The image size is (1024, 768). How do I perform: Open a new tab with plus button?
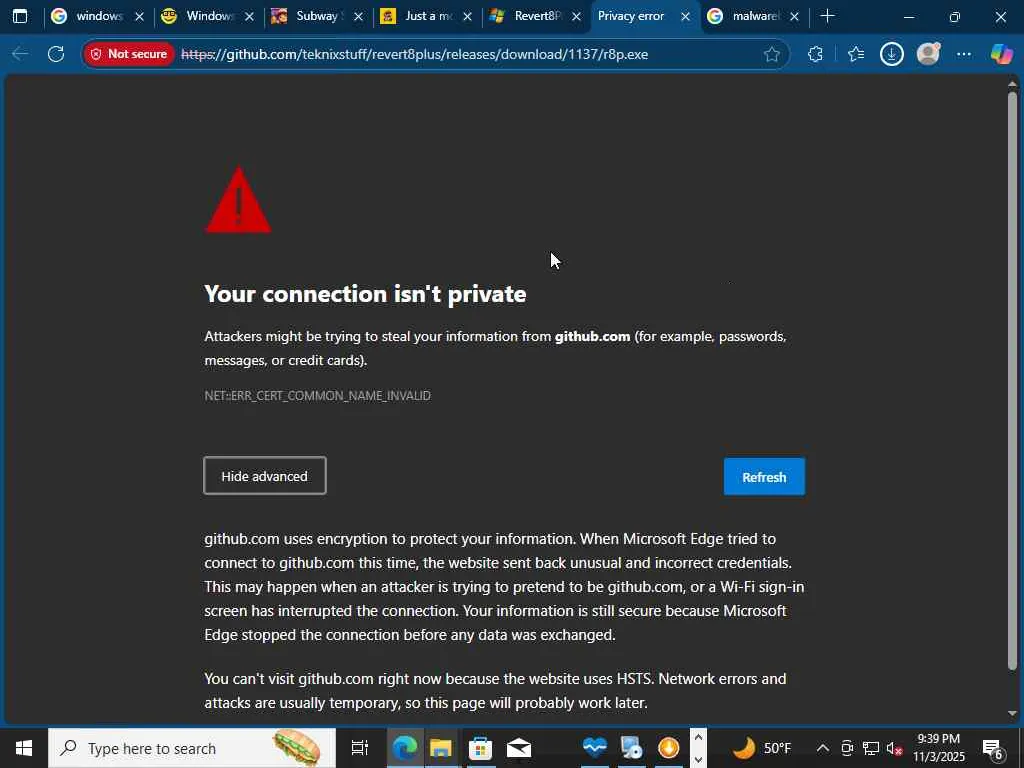click(x=827, y=16)
